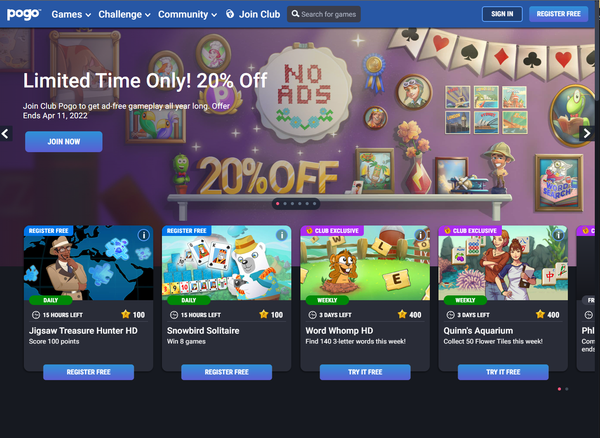
Task: Click Register Free in the header
Action: click(x=558, y=14)
